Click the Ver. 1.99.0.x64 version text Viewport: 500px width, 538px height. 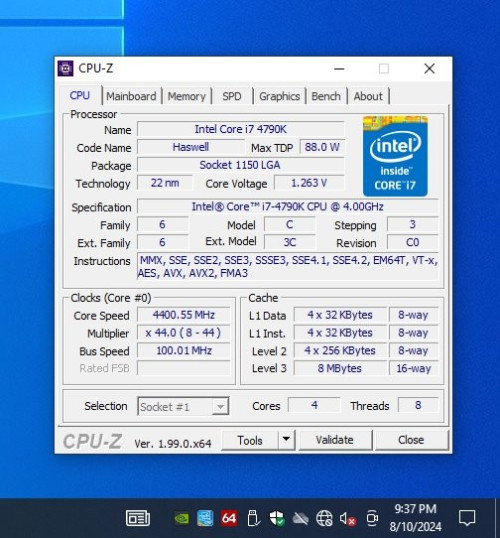point(173,444)
